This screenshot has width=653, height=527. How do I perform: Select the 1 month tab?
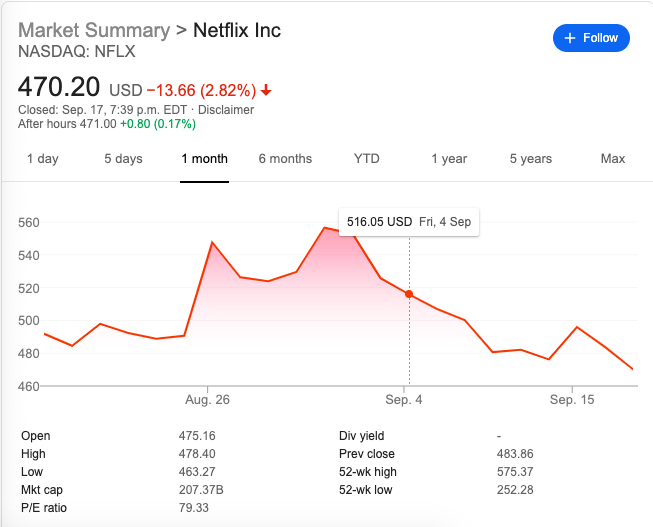pos(204,159)
